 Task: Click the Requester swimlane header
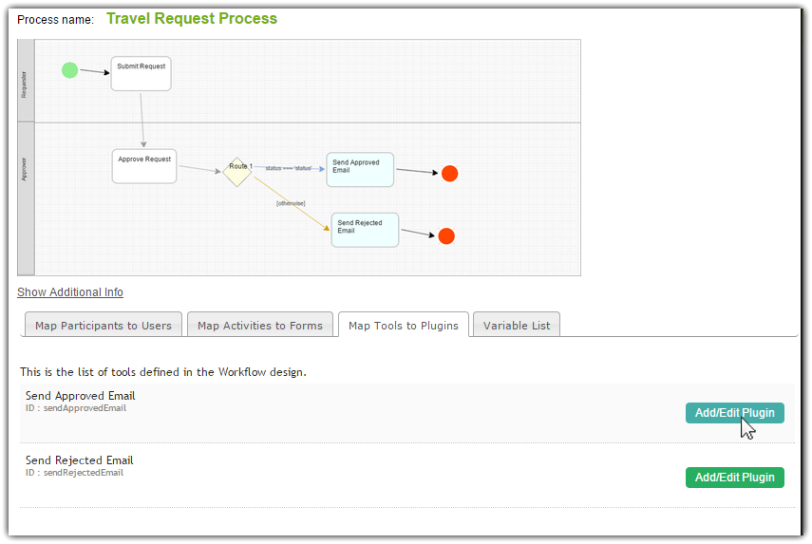(26, 81)
